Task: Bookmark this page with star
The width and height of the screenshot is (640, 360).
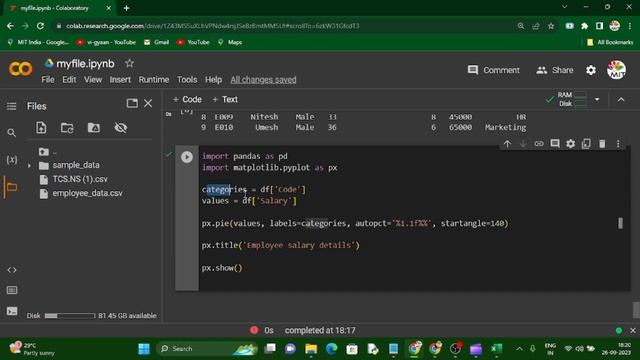Action: click(x=551, y=26)
